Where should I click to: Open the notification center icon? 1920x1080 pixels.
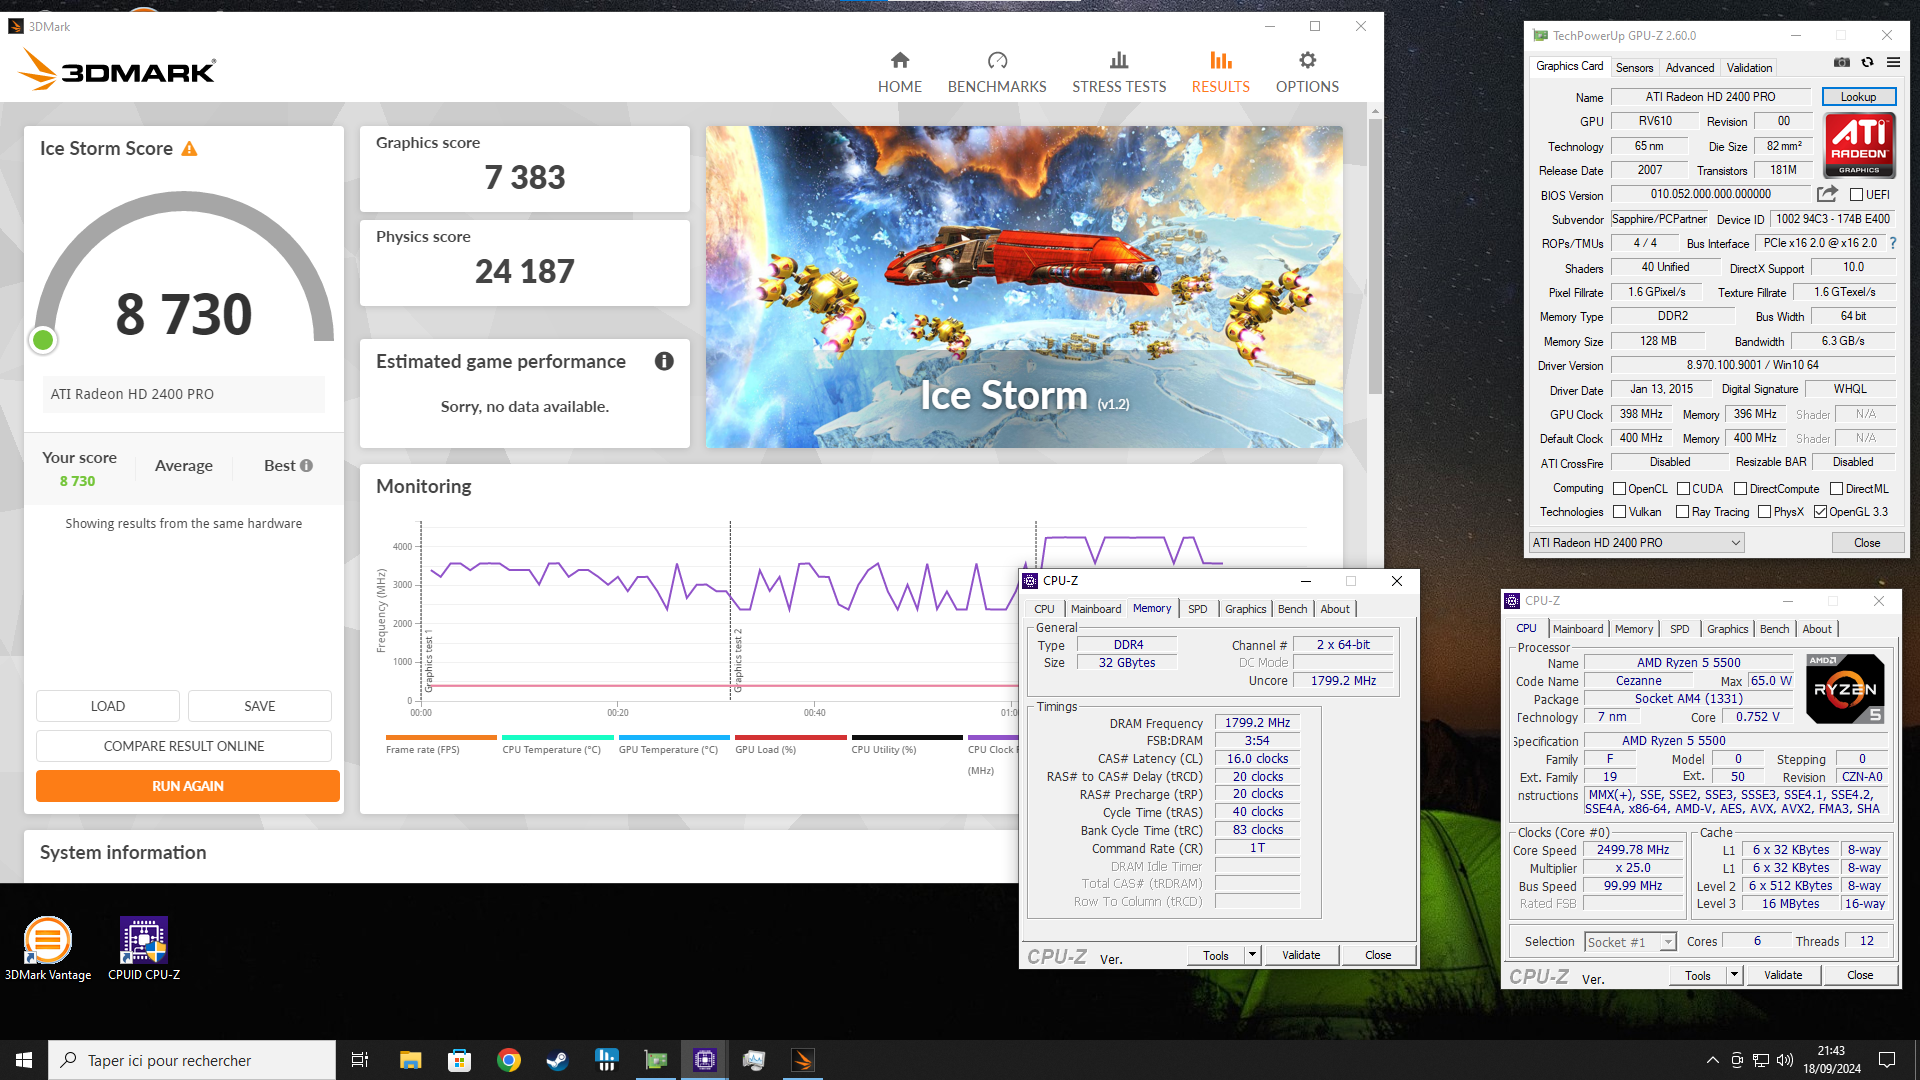coord(1887,1060)
